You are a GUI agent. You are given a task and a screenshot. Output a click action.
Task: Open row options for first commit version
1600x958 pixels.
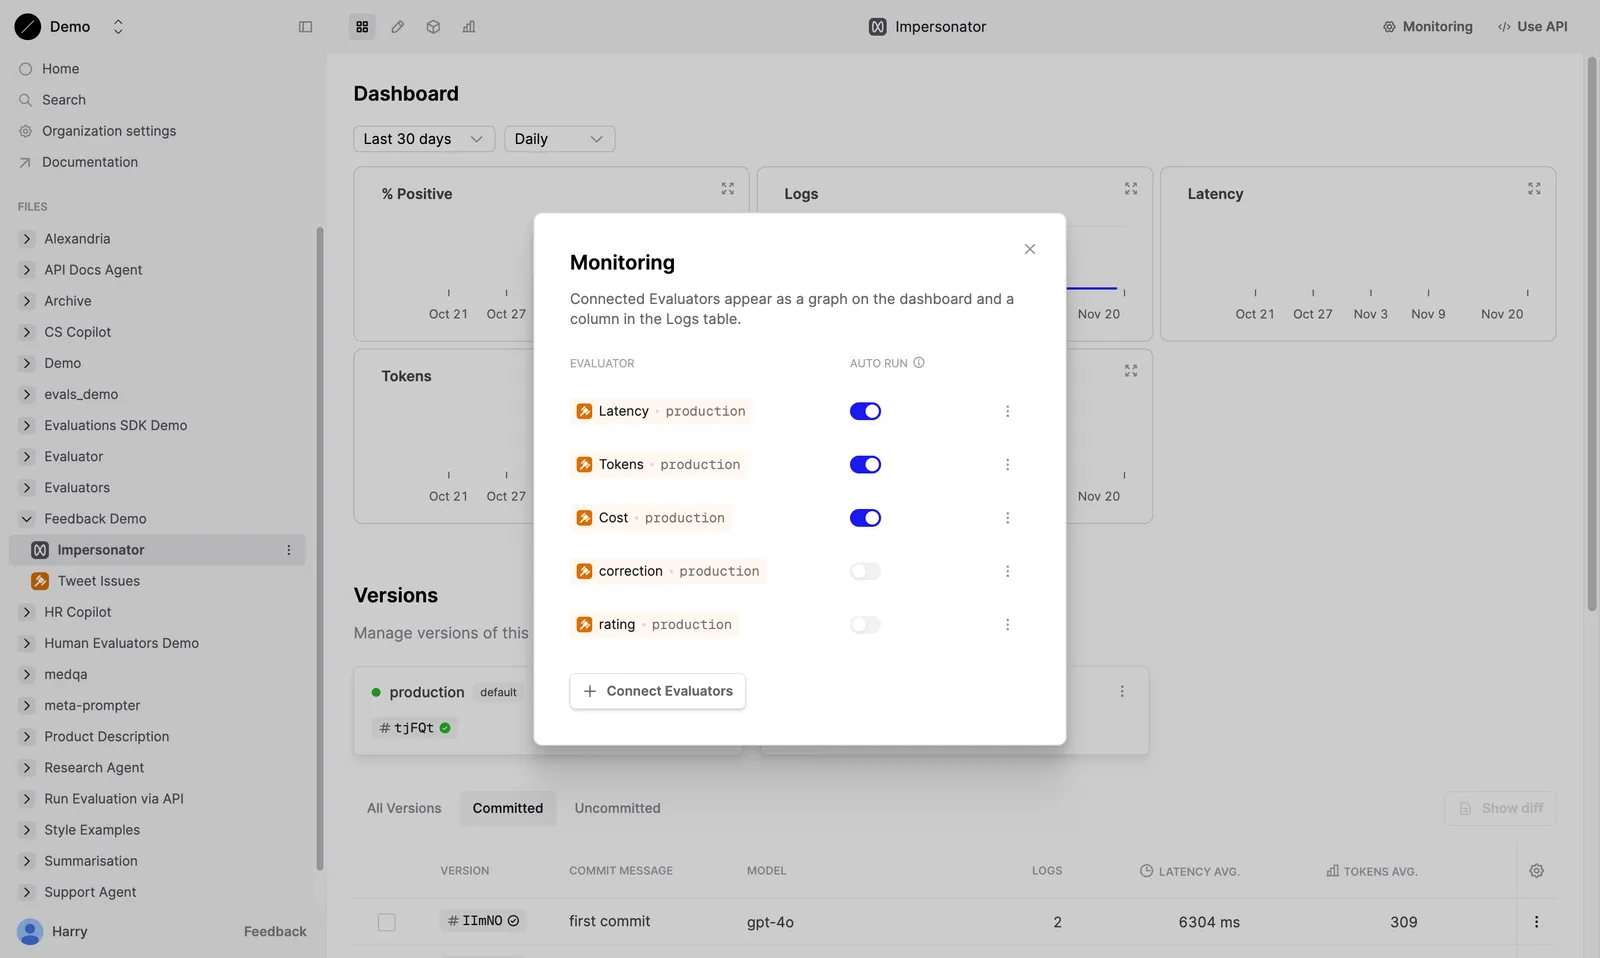click(1536, 922)
